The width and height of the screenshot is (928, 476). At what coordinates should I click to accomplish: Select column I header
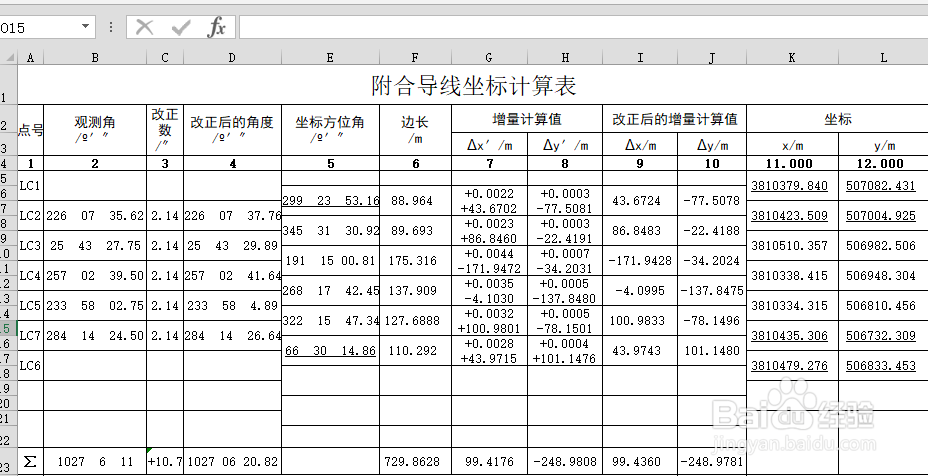[640, 57]
